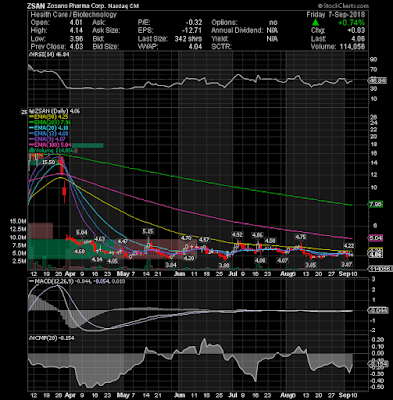Click the 10.0M volume axis label
393x400 pixels.
(x=19, y=237)
